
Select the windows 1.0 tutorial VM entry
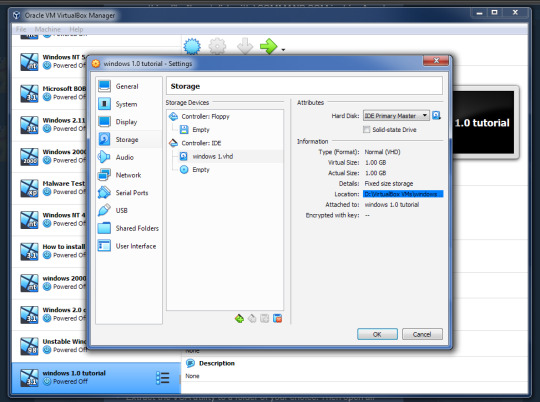96,377
